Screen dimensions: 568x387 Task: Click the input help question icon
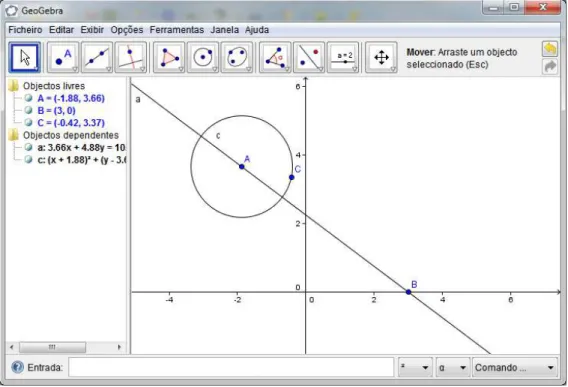coord(17,367)
